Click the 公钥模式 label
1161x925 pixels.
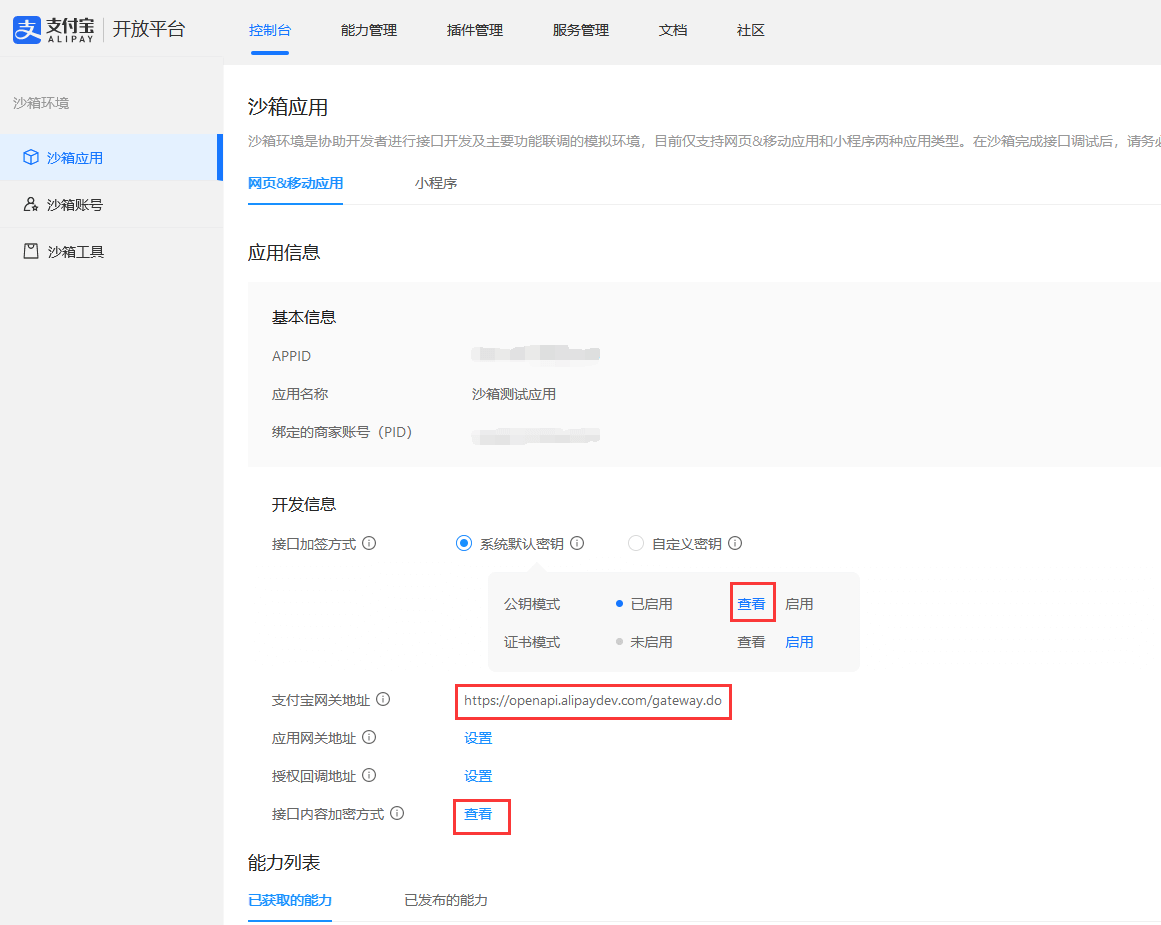(532, 604)
